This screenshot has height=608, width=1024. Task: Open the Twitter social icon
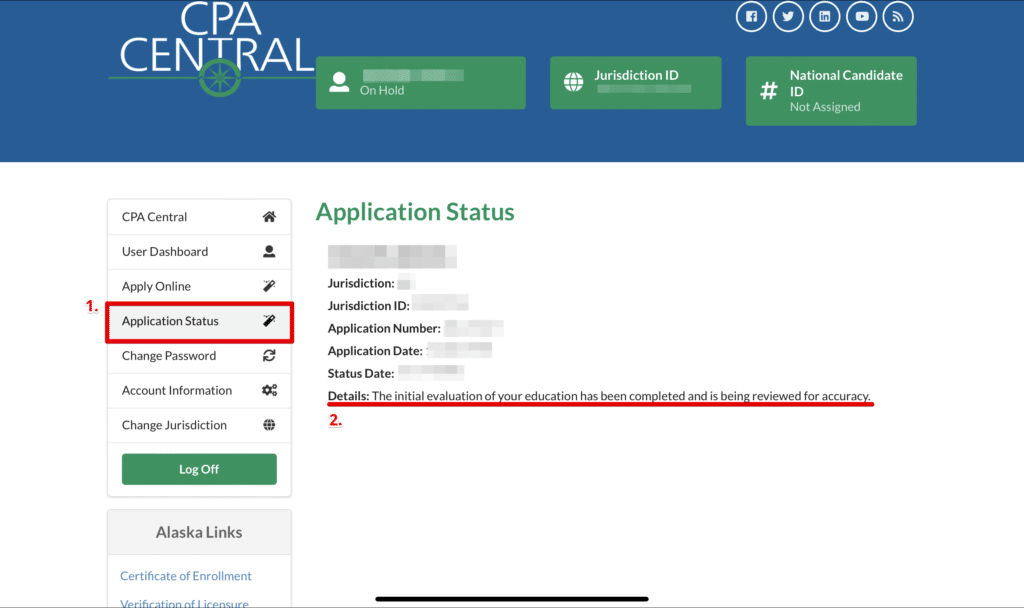(x=788, y=16)
